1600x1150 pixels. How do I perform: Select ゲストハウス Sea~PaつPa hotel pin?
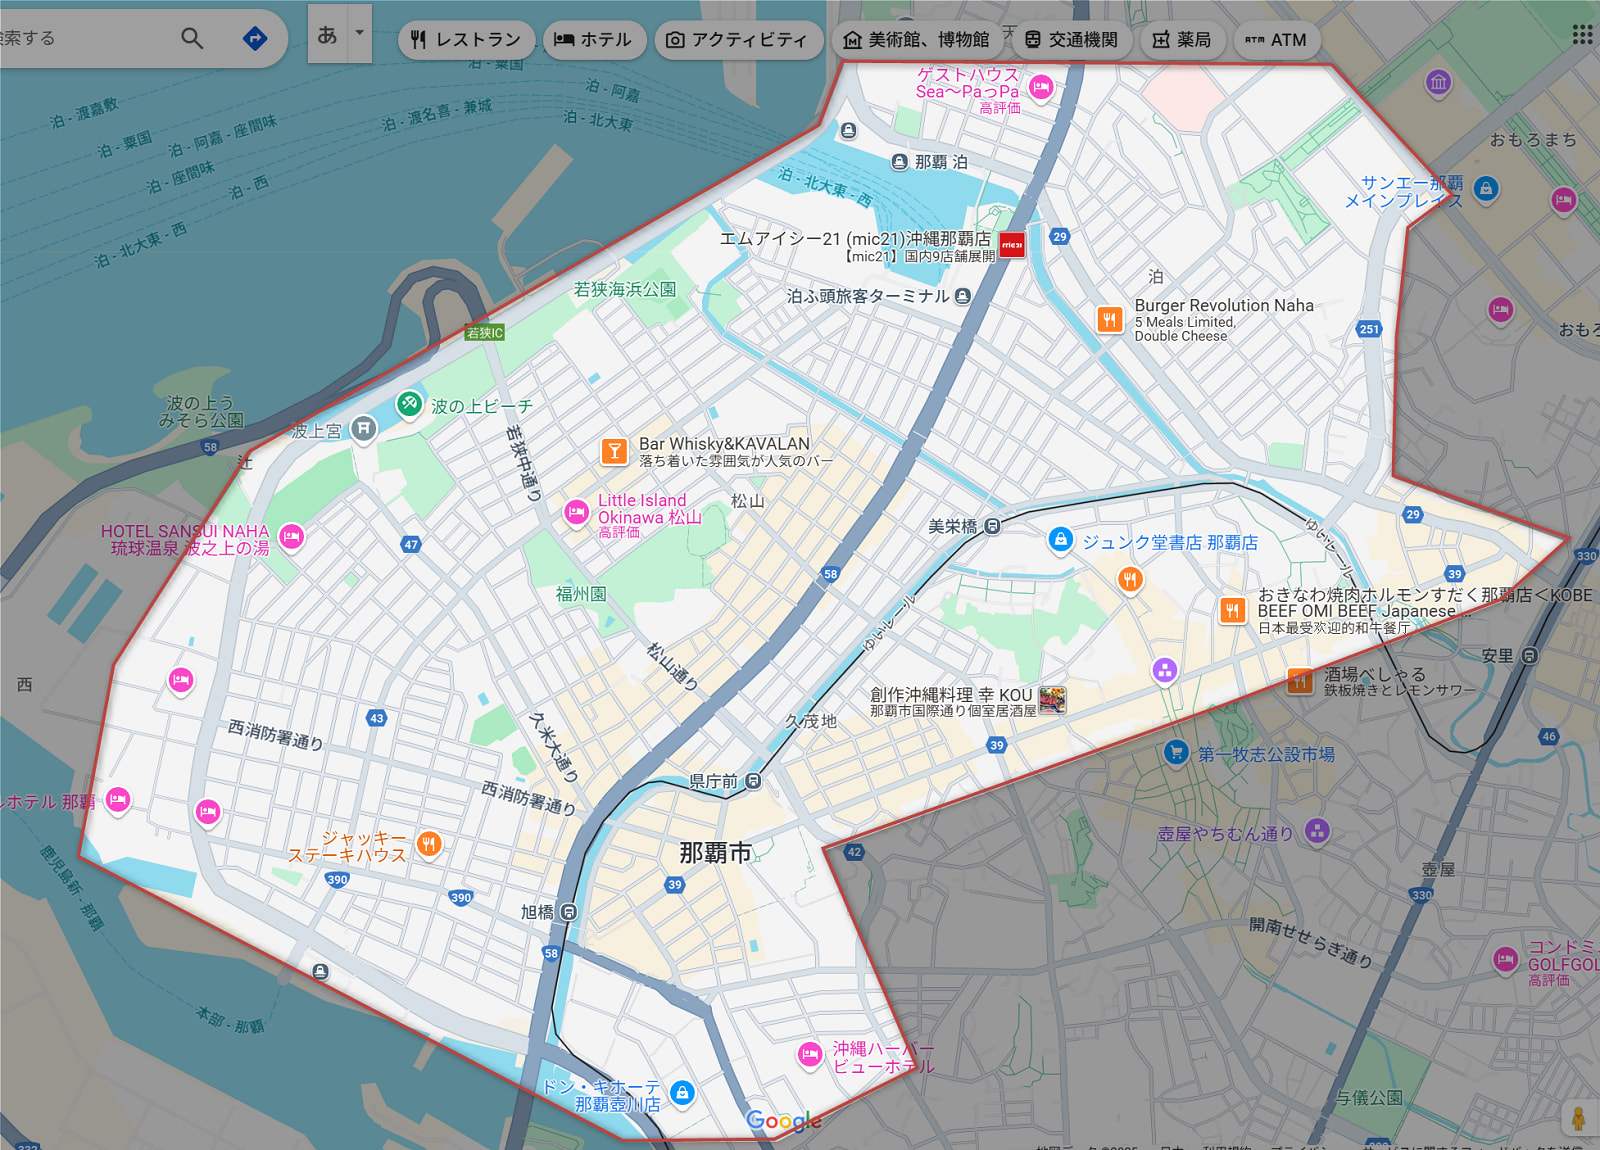1041,88
